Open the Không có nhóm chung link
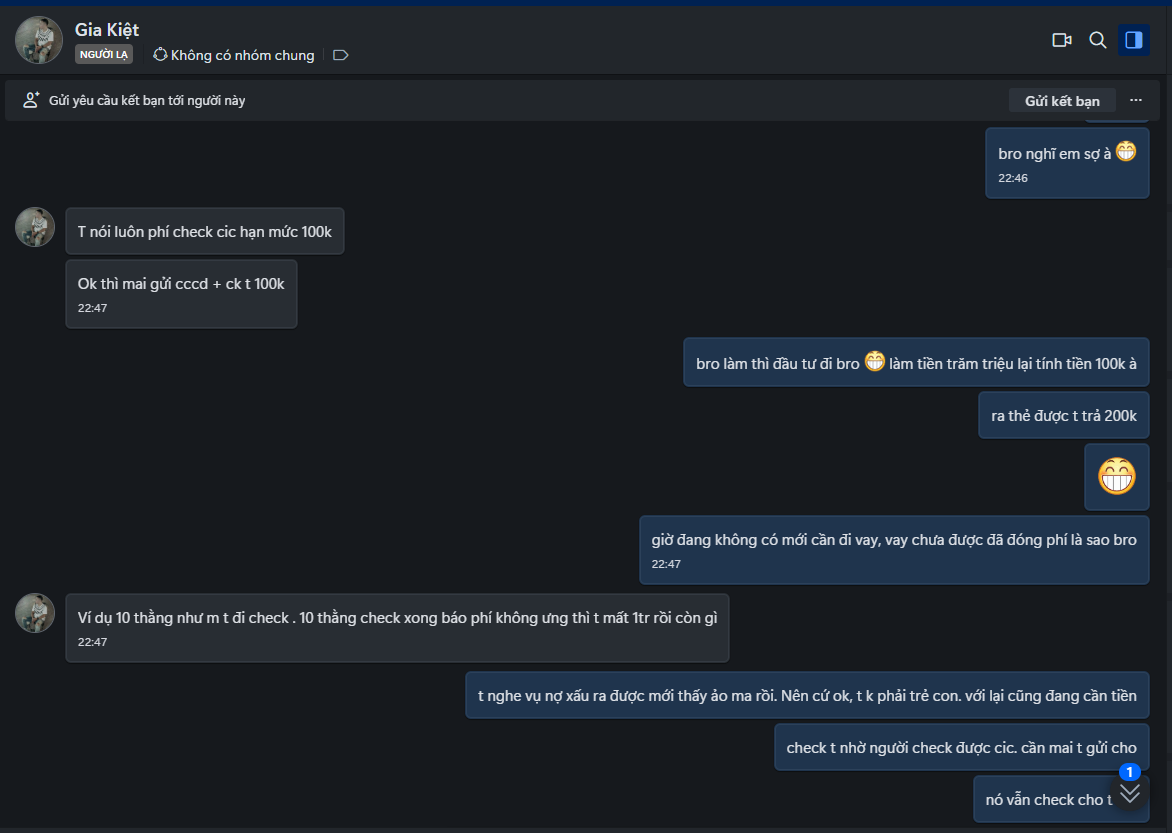Viewport: 1172px width, 833px height. click(x=242, y=55)
